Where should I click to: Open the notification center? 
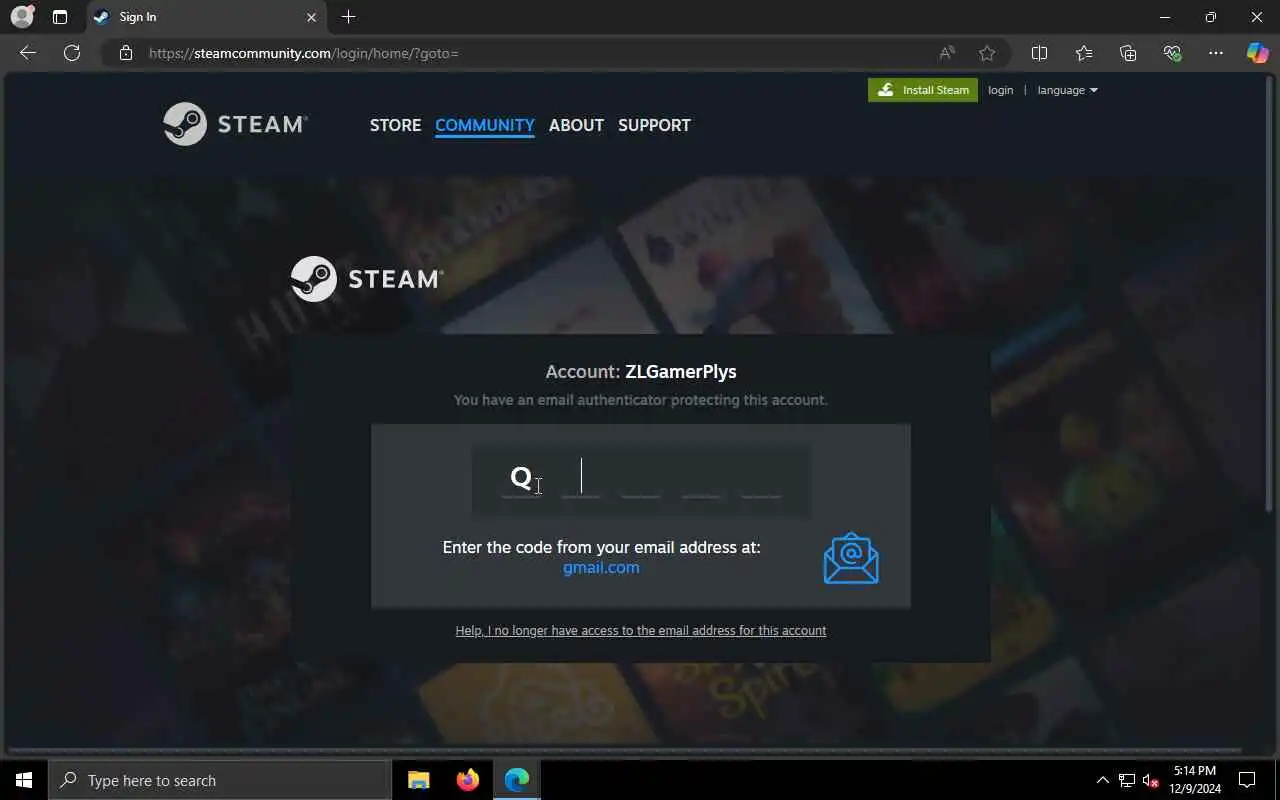pyautogui.click(x=1247, y=780)
